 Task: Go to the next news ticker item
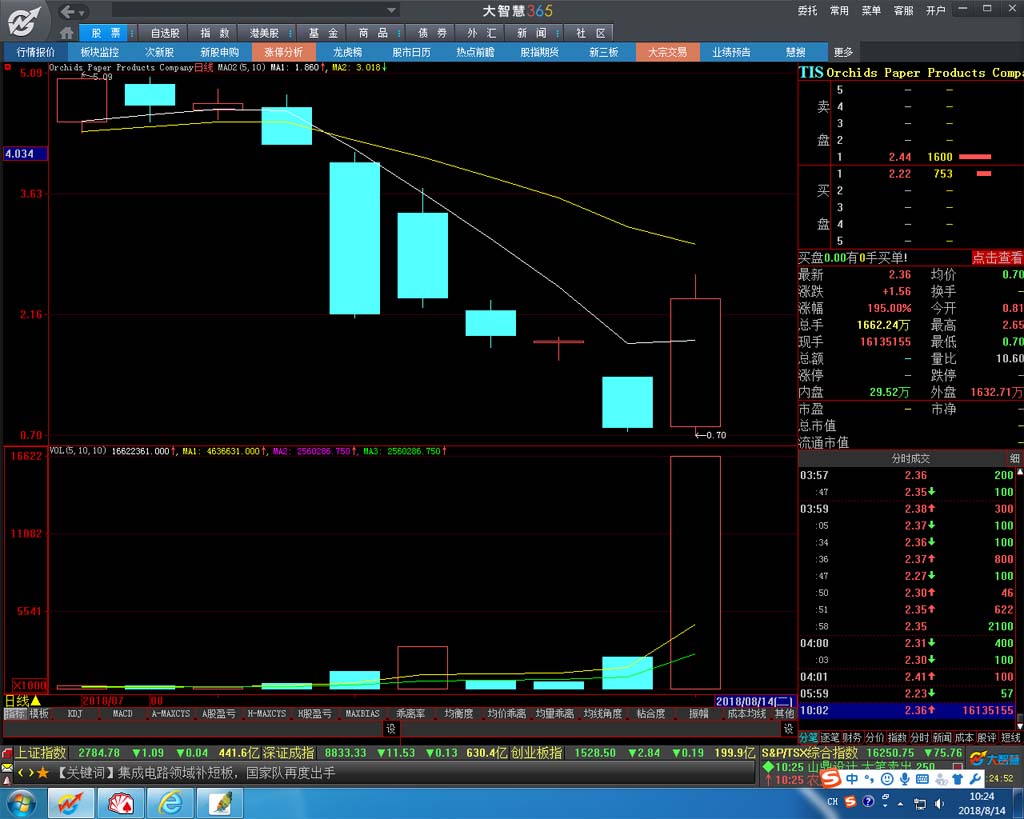[x=30, y=773]
